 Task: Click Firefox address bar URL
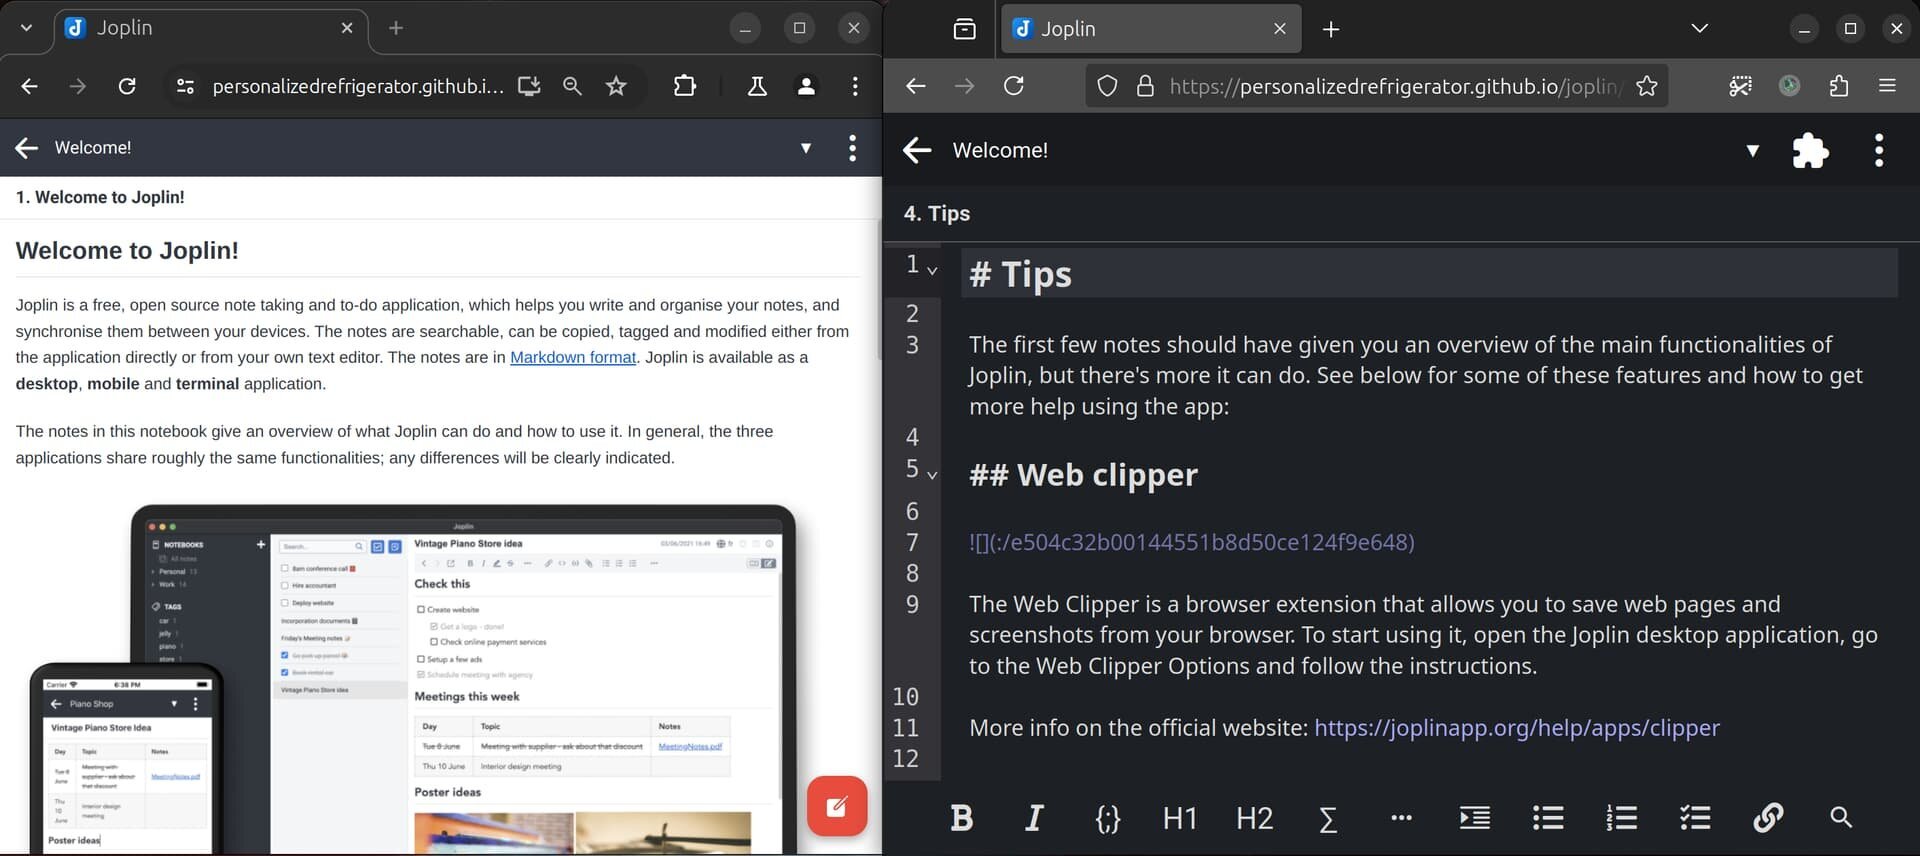click(x=1394, y=86)
